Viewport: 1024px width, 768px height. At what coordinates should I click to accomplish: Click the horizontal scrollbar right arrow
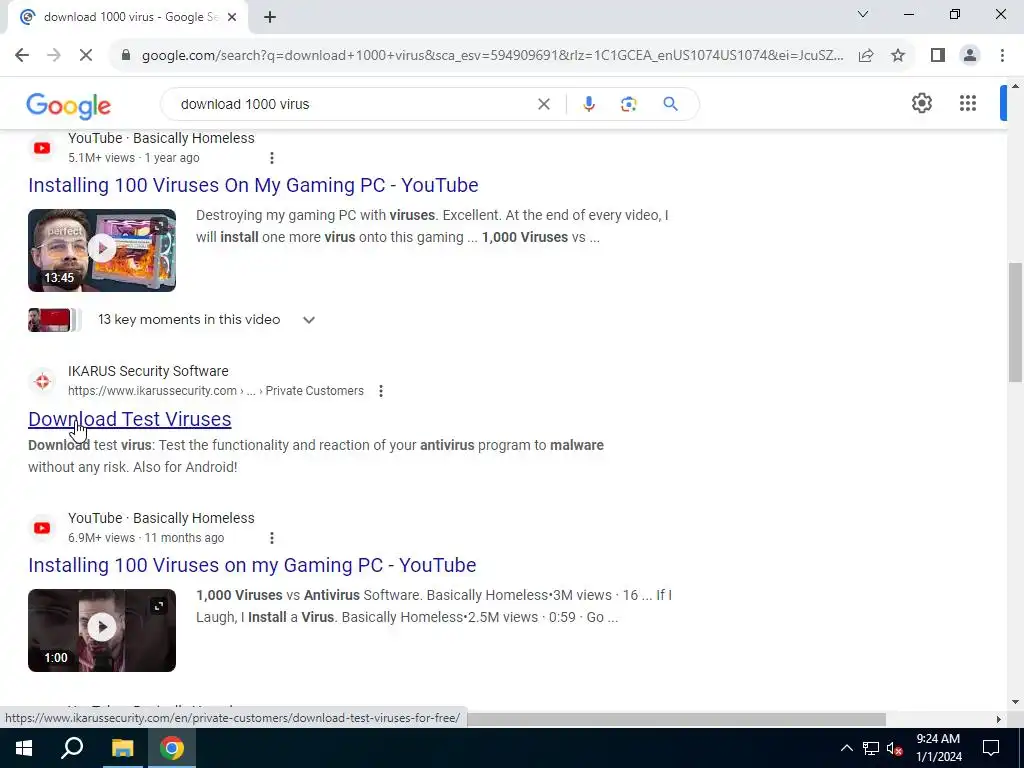(998, 719)
